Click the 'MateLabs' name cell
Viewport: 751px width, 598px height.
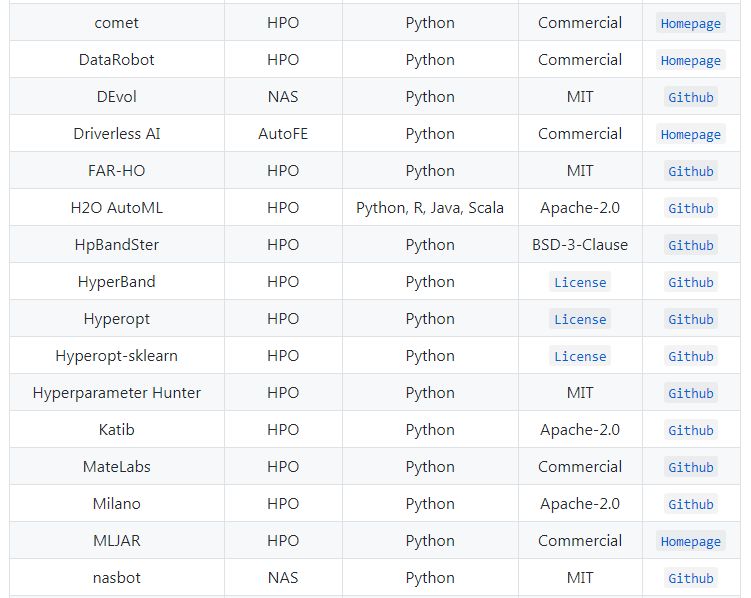[116, 466]
